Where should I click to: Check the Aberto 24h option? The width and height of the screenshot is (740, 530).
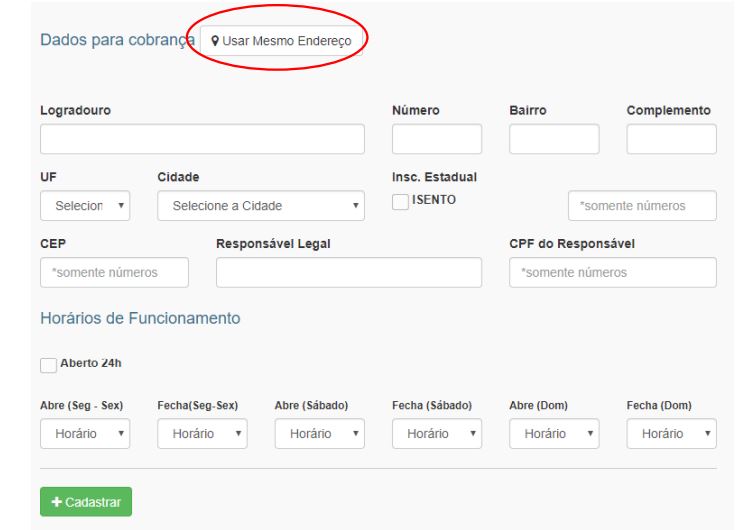(48, 364)
